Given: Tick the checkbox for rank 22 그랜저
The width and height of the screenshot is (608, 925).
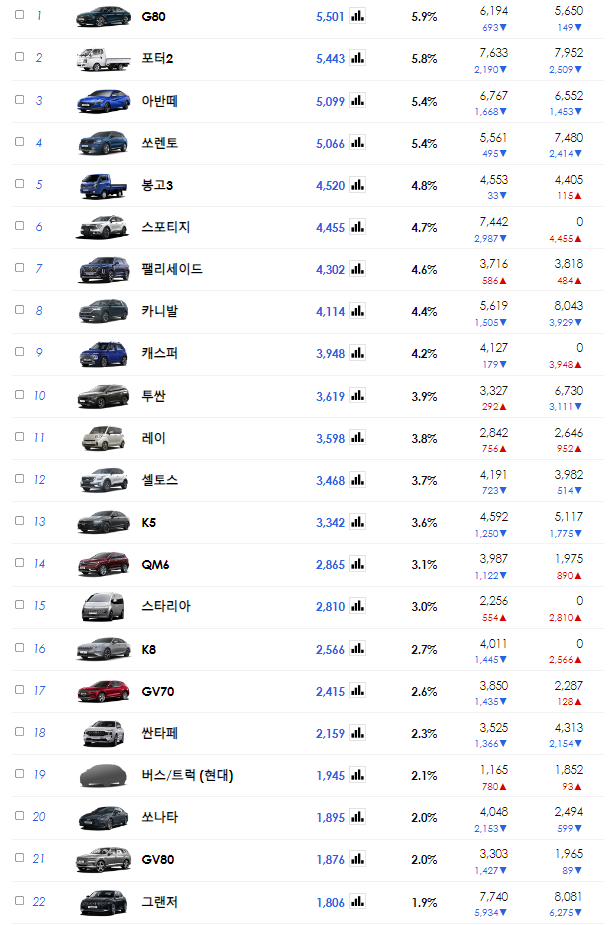Looking at the screenshot, I should [19, 900].
